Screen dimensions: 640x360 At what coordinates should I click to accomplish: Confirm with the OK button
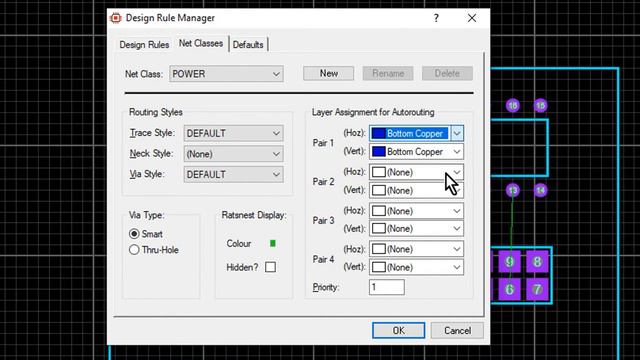(x=398, y=330)
